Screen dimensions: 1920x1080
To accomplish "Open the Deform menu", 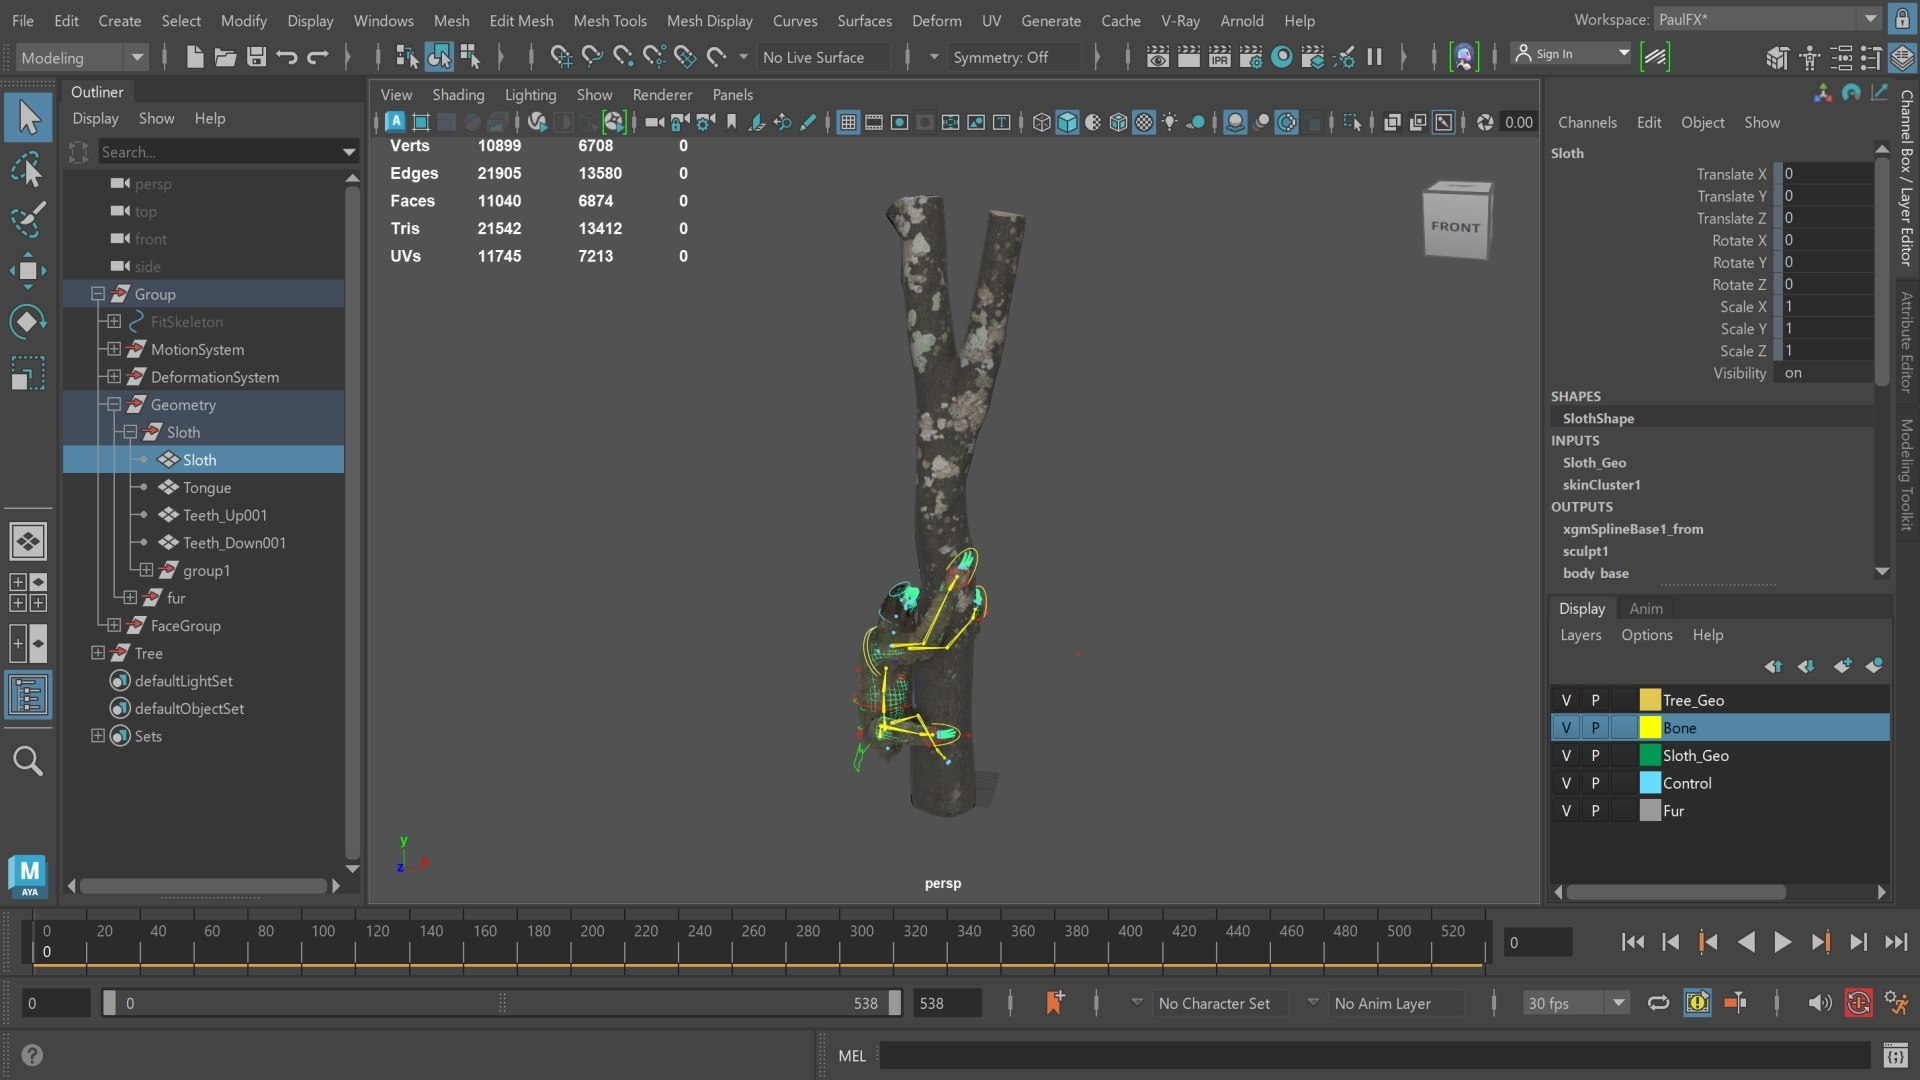I will [x=937, y=20].
